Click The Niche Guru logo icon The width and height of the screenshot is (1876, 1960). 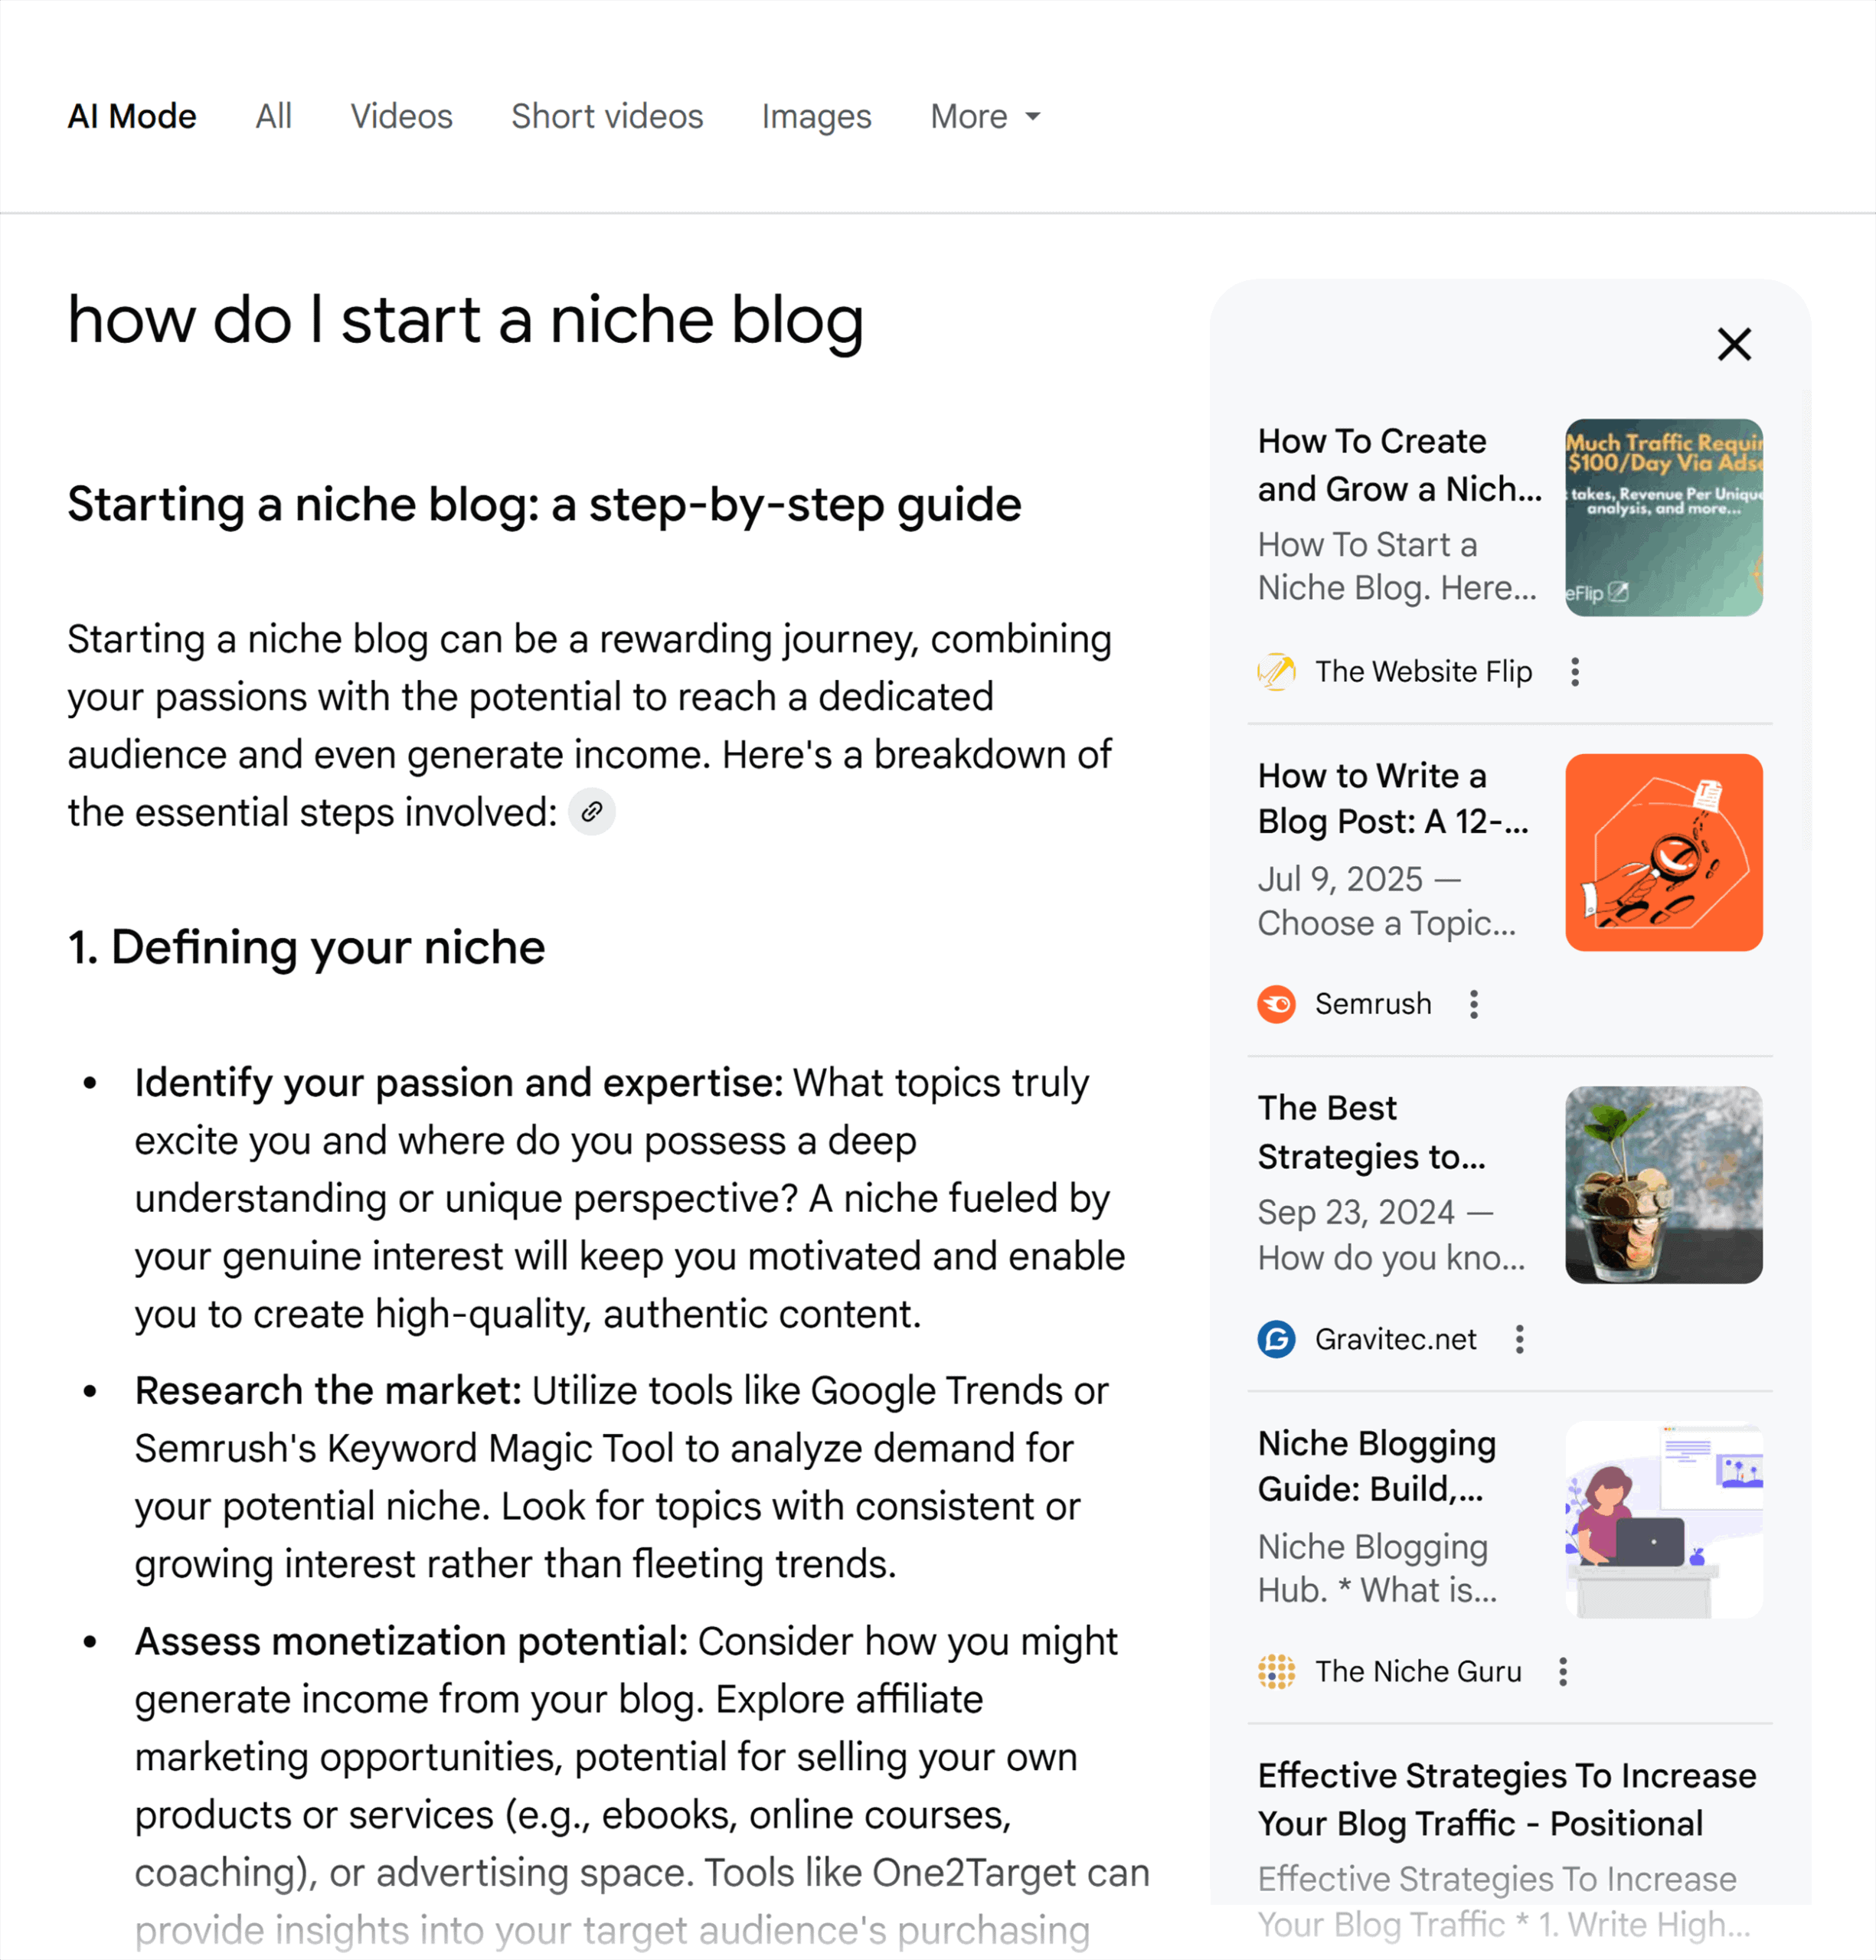coord(1277,1671)
